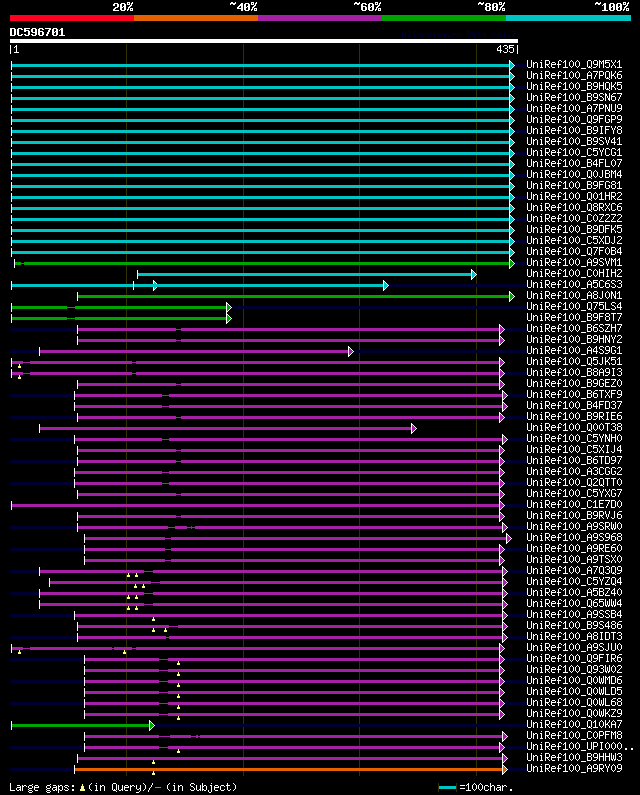Click the green ~80% identity legend segment
This screenshot has height=795, width=640.
(x=444, y=18)
